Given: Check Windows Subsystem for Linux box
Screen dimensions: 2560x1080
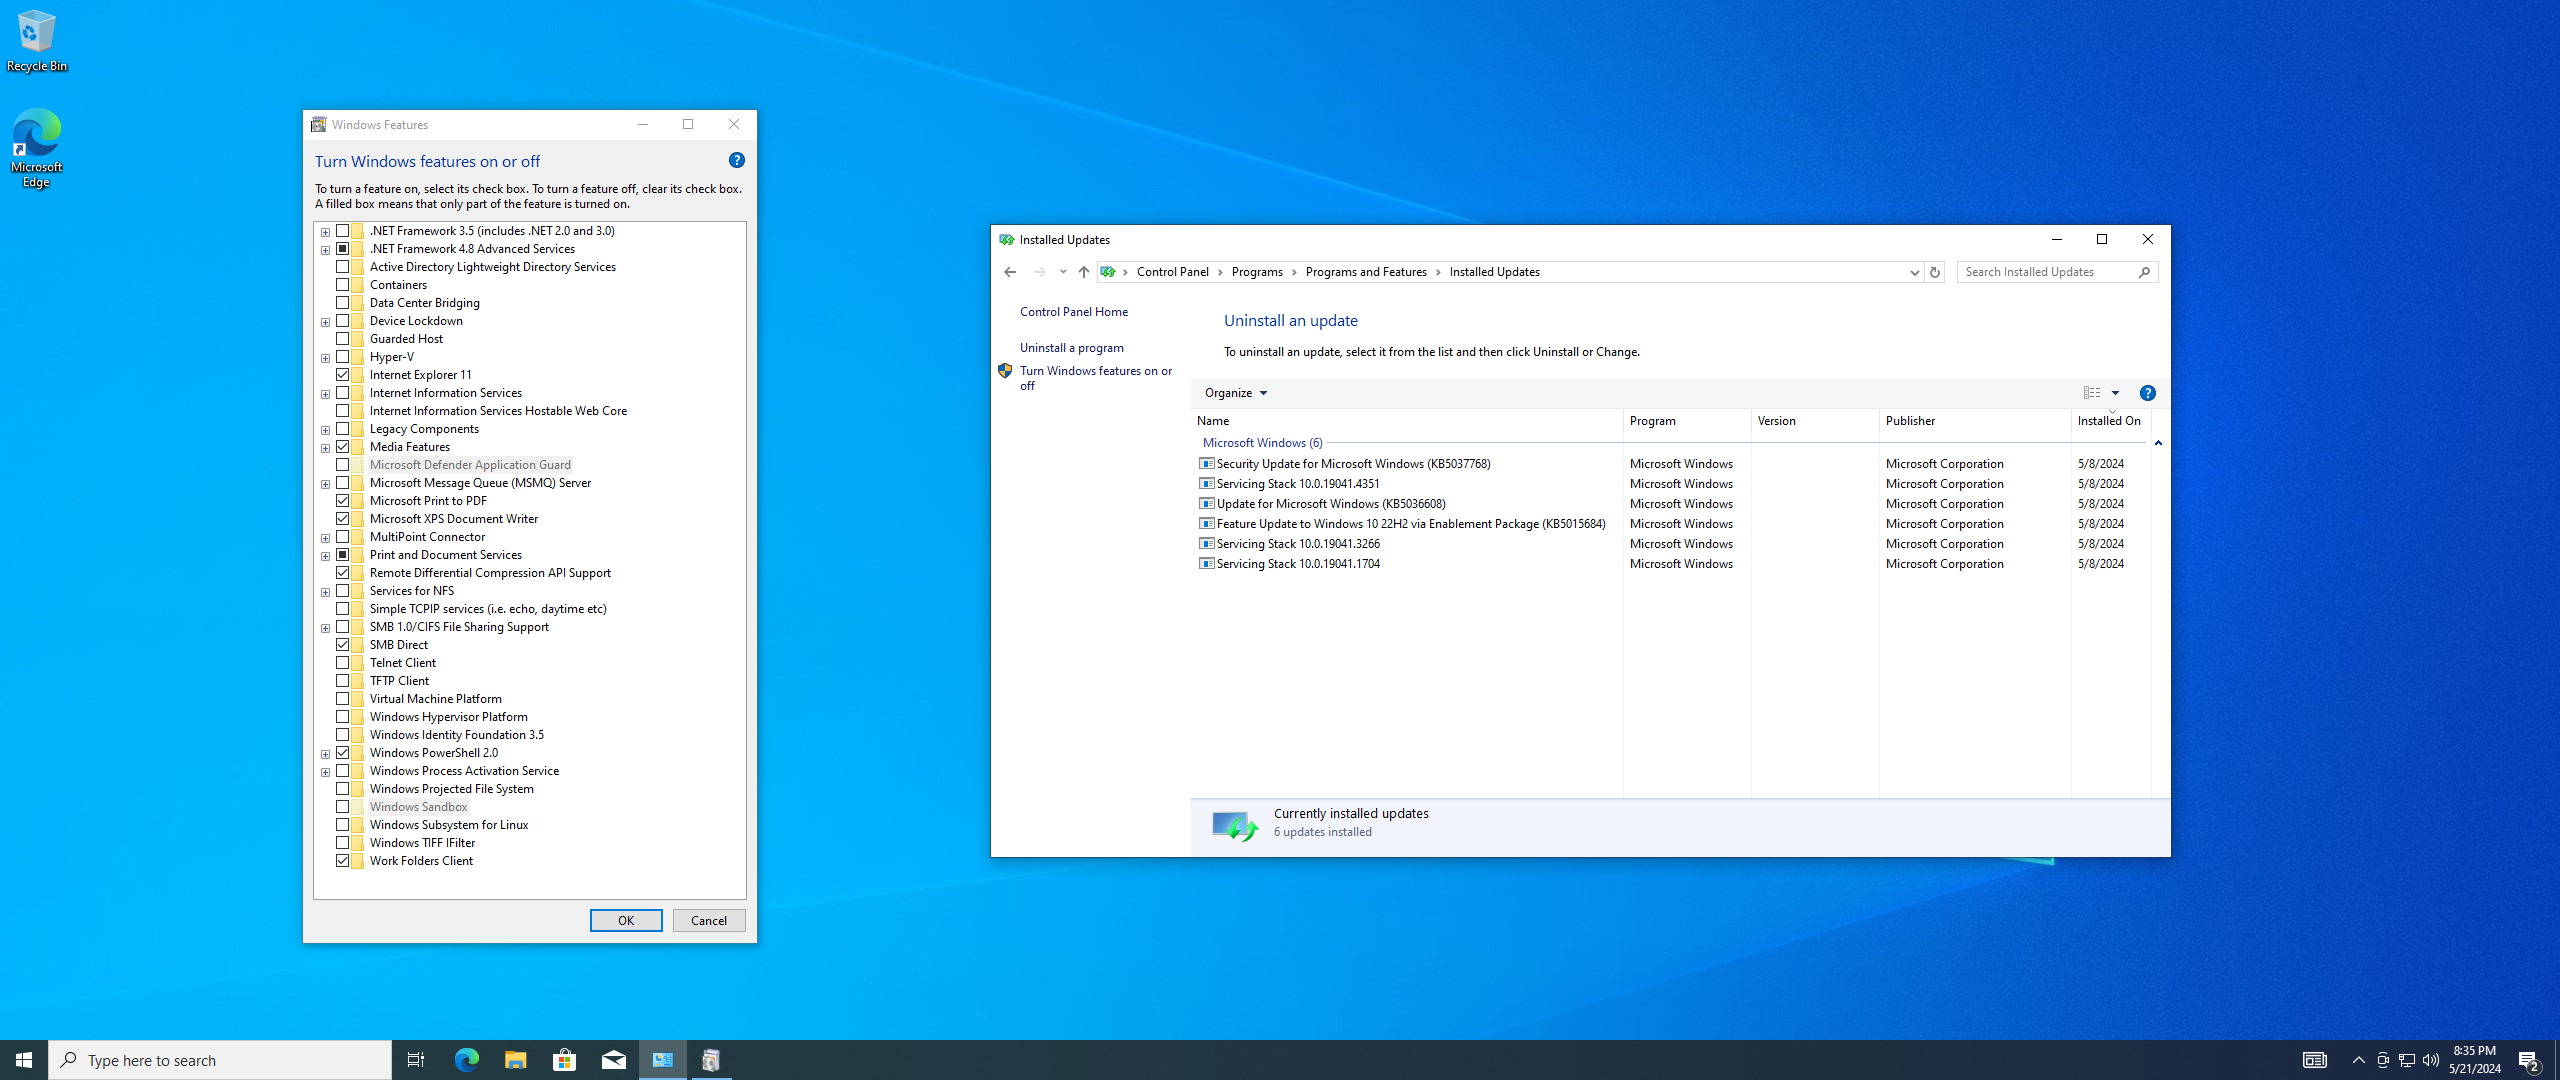Looking at the screenshot, I should (343, 825).
